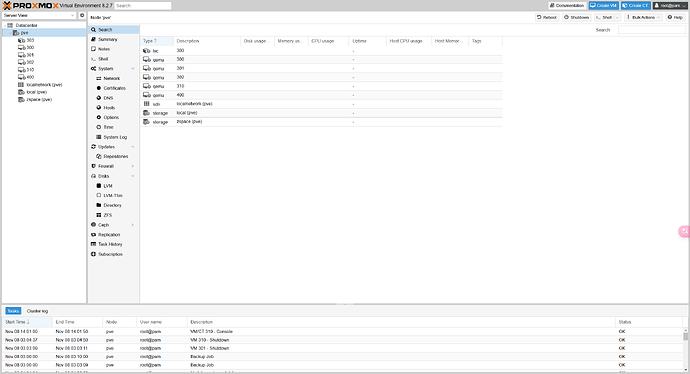Viewport: 690px width, 374px height.
Task: Expand the Ceph section arrow
Action: [133, 225]
